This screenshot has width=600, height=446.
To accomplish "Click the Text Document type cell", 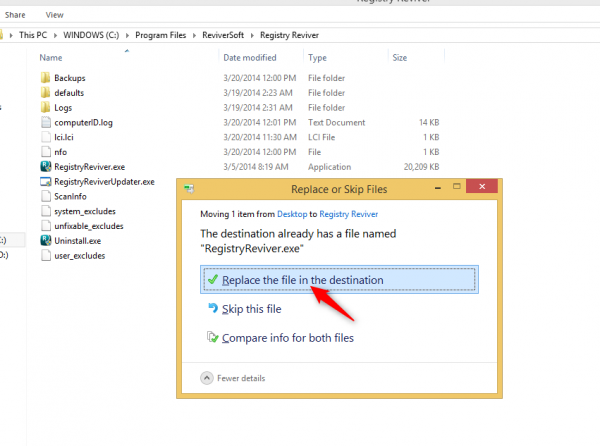I will (x=337, y=122).
